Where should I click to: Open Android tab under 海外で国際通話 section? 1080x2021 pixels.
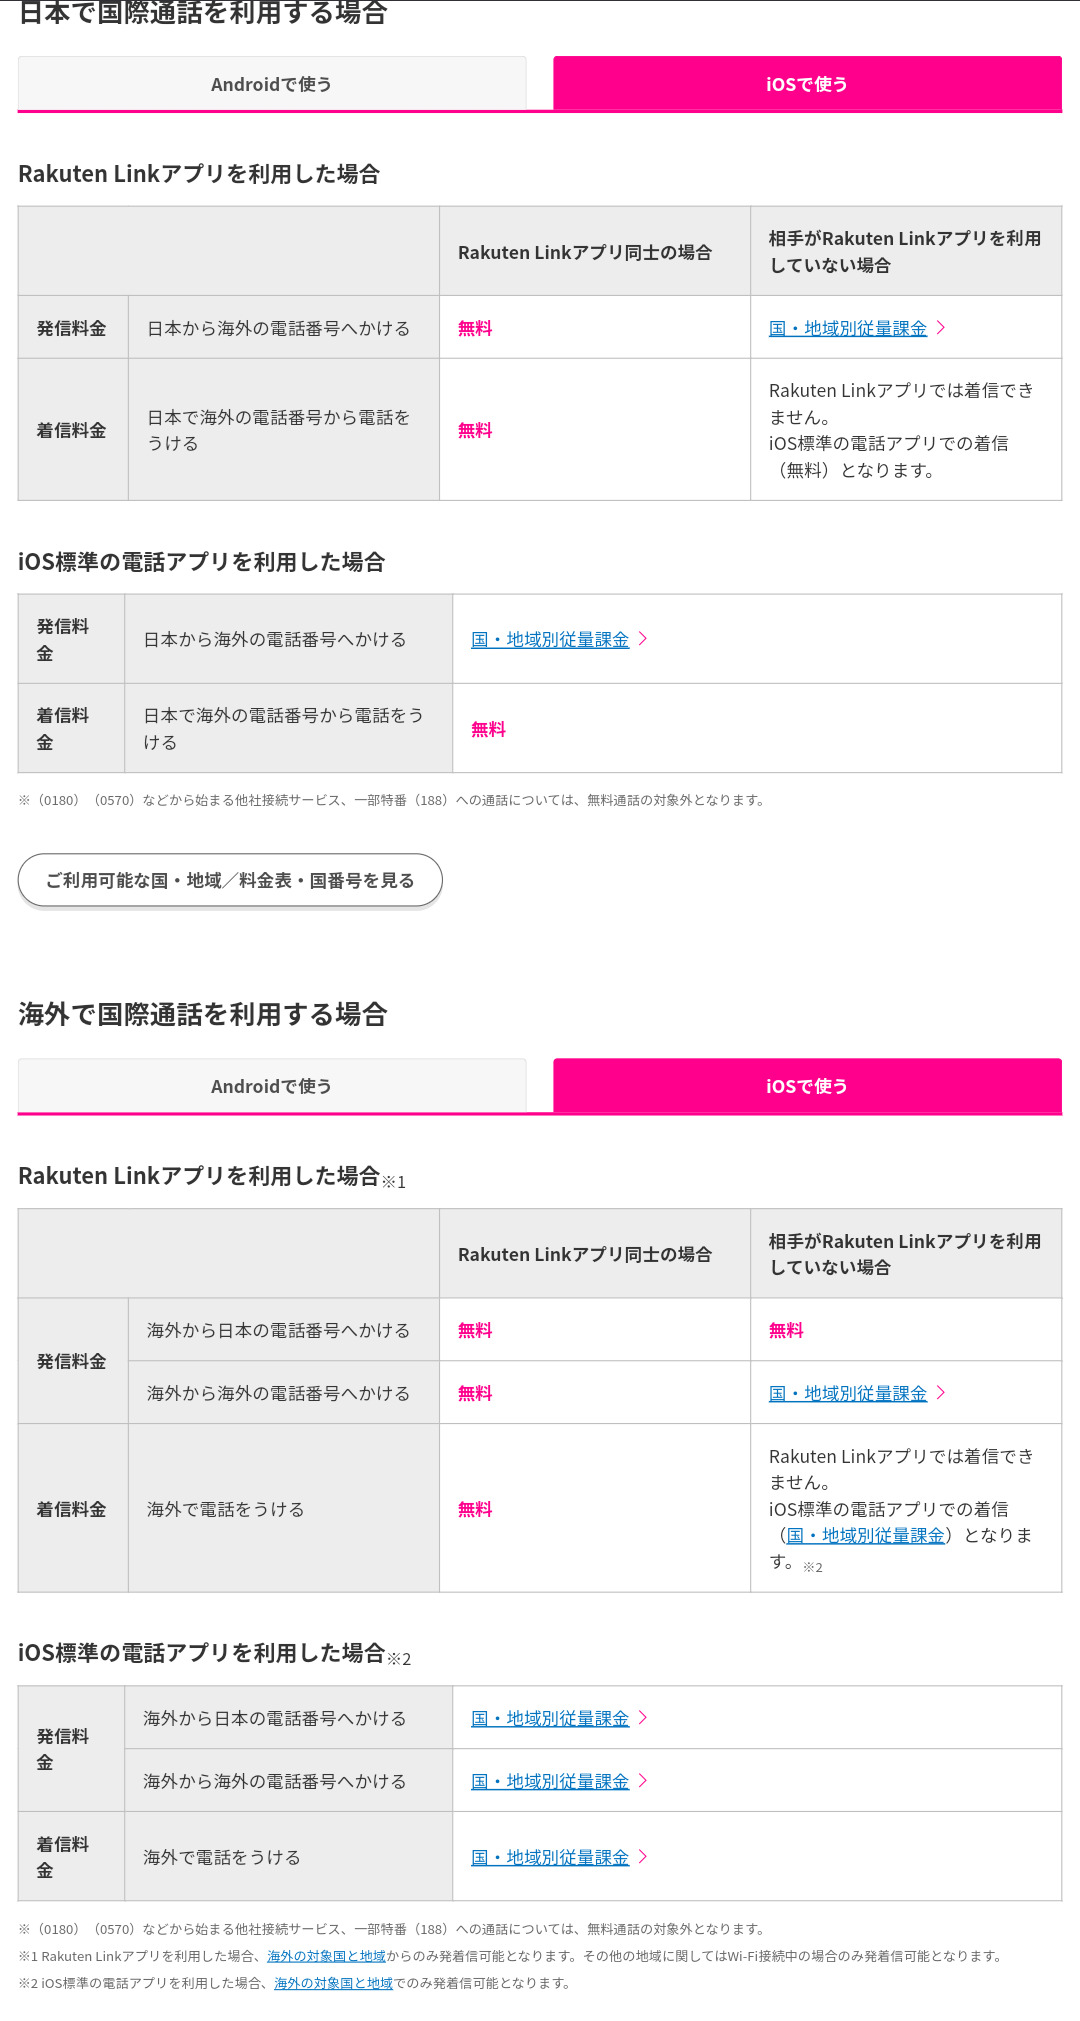[271, 1086]
